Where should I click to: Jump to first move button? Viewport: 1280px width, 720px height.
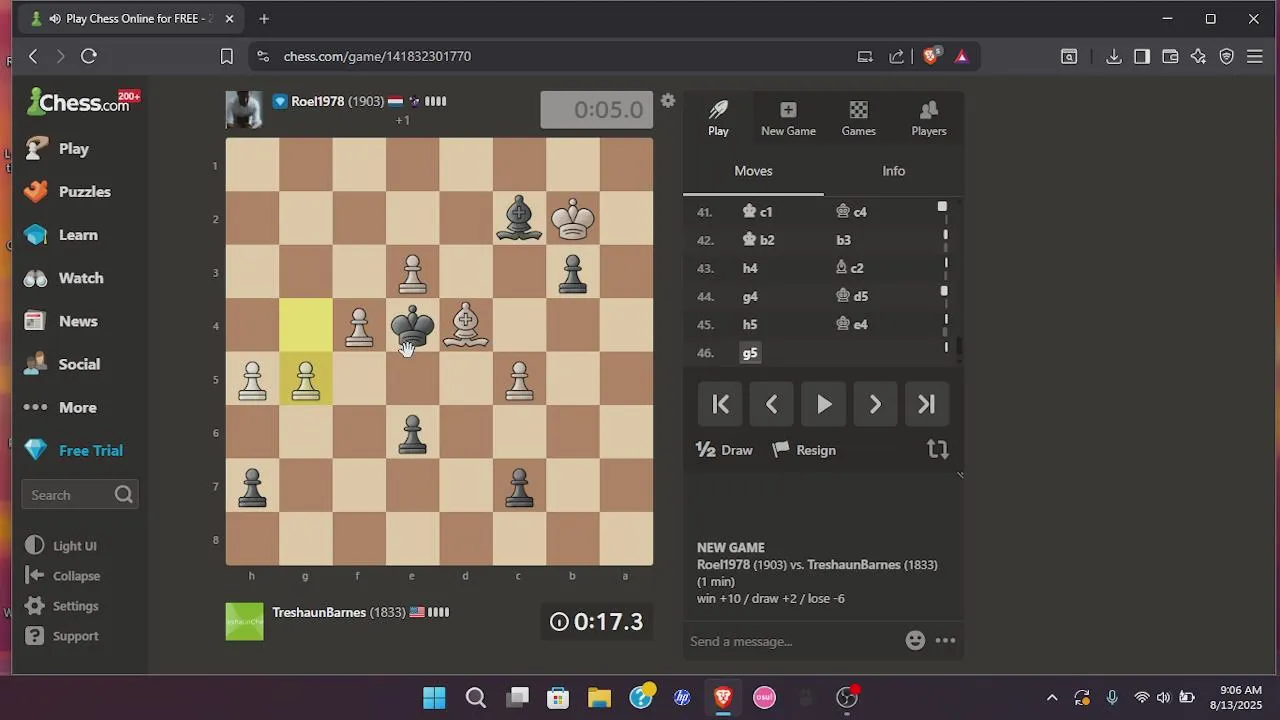[x=720, y=404]
